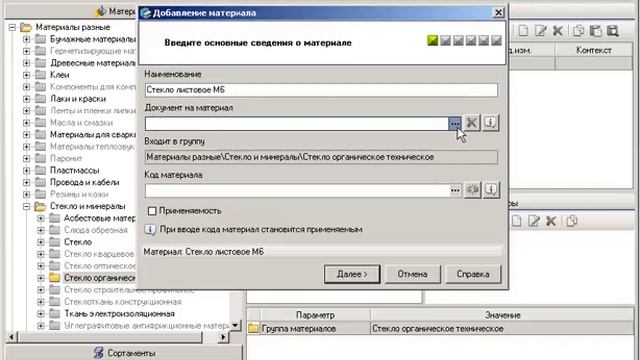The width and height of the screenshot is (640, 360).
Task: Click the Далее > button
Action: (352, 274)
